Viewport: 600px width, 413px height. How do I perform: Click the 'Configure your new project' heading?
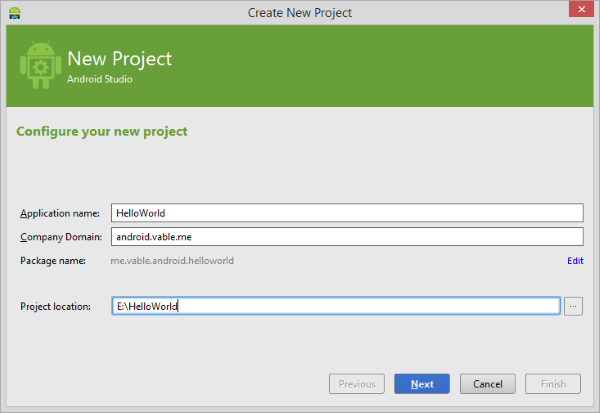coord(102,132)
